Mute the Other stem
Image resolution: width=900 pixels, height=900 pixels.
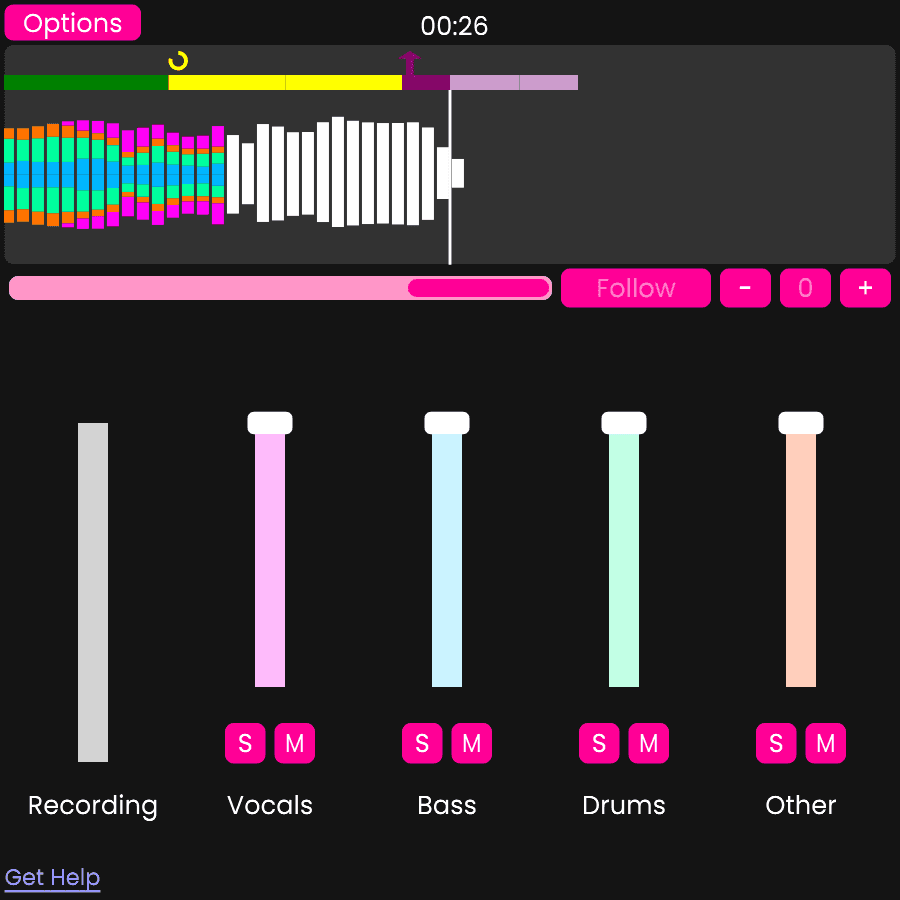coord(826,743)
